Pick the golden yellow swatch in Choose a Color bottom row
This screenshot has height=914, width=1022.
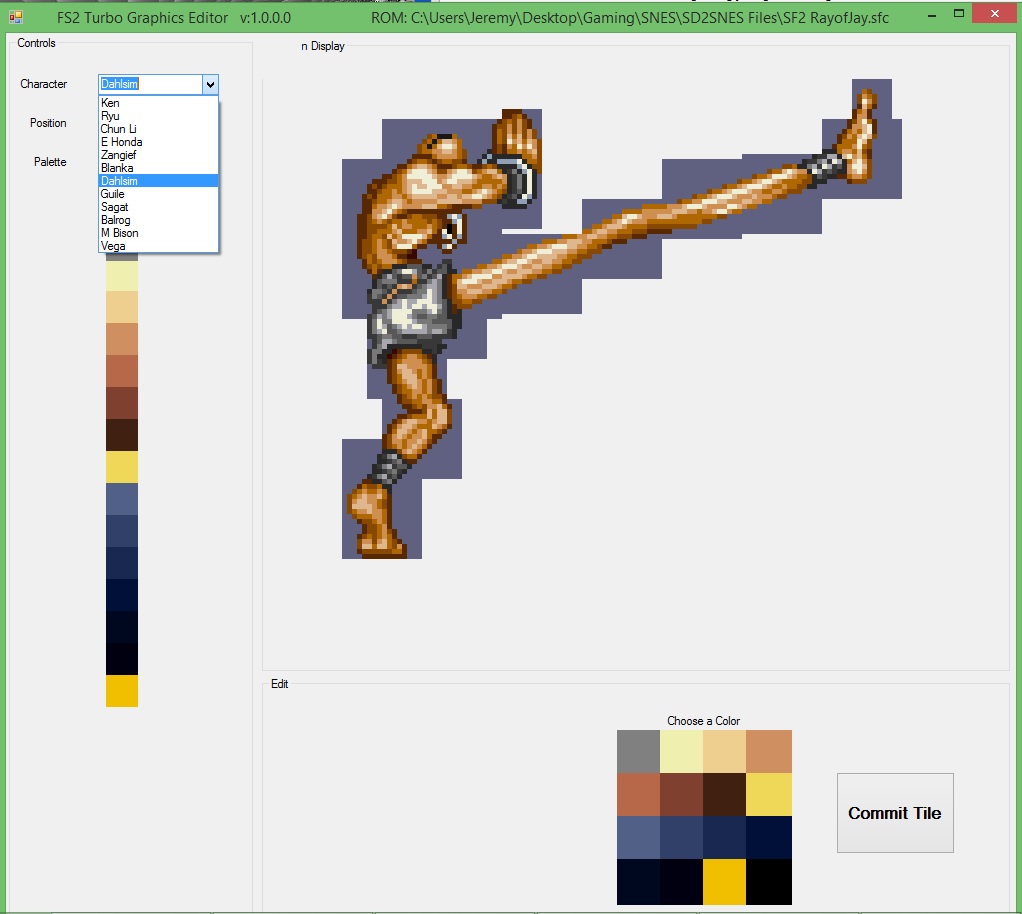click(724, 882)
